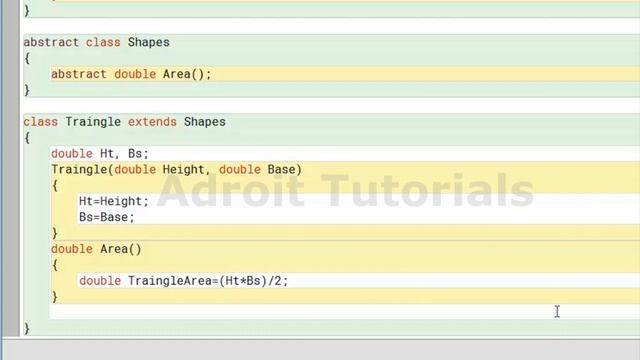The width and height of the screenshot is (640, 360).
Task: Click the method header 'double Area()'
Action: pyautogui.click(x=96, y=249)
